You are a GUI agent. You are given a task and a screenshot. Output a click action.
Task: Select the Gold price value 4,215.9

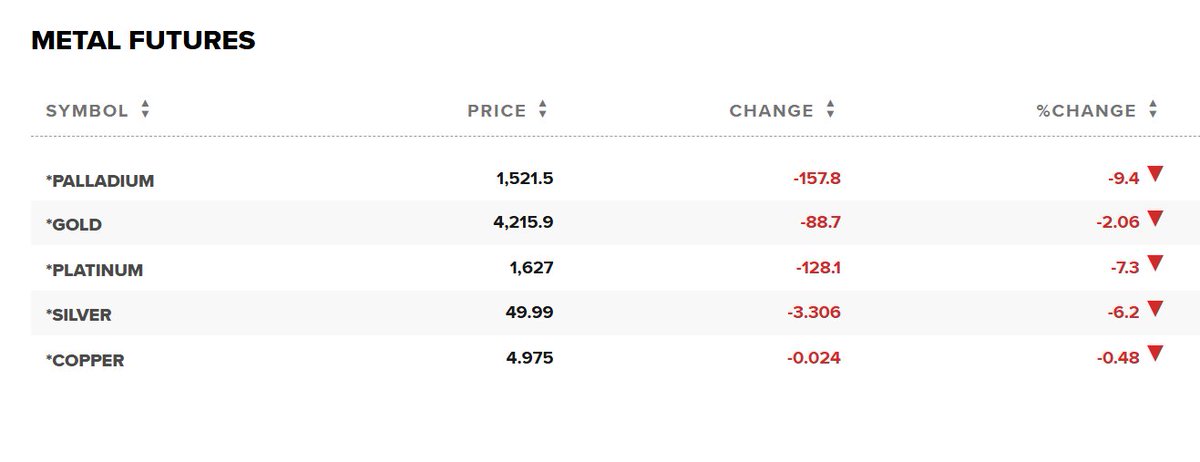(523, 222)
